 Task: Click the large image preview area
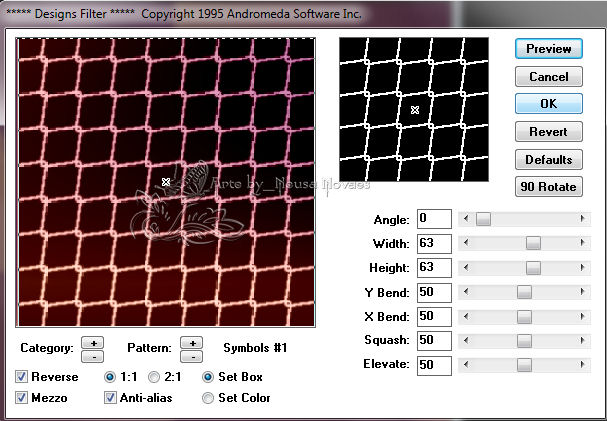pyautogui.click(x=166, y=182)
